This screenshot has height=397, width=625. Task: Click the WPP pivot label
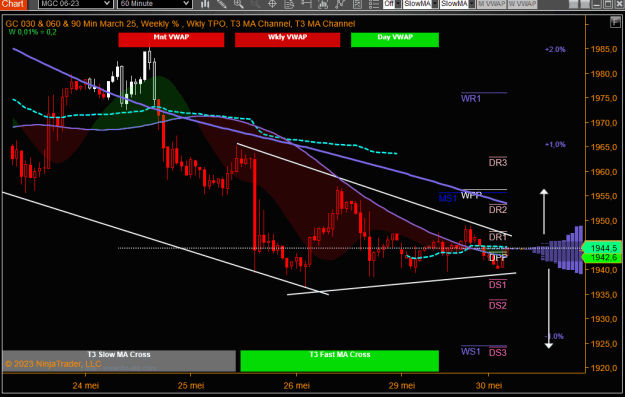[471, 195]
